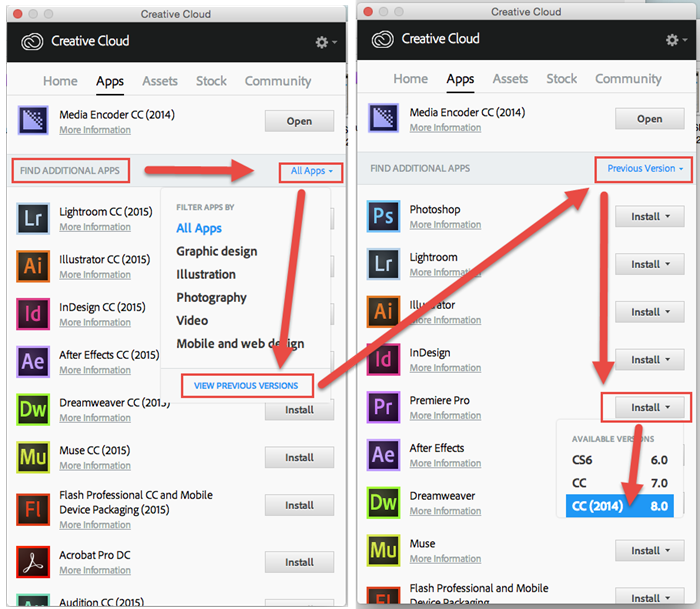Install Flash Professional CC (2015)
This screenshot has height=609, width=700.
(x=299, y=505)
